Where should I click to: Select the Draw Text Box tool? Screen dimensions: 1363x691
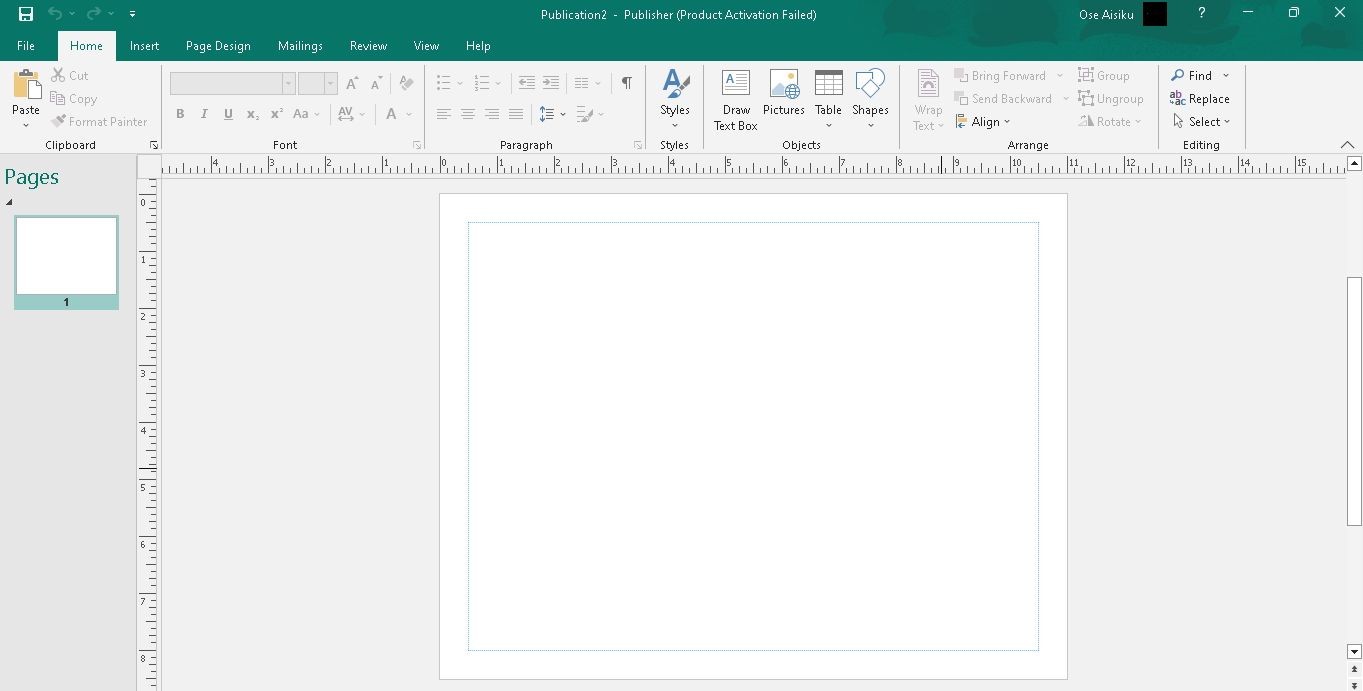tap(736, 99)
